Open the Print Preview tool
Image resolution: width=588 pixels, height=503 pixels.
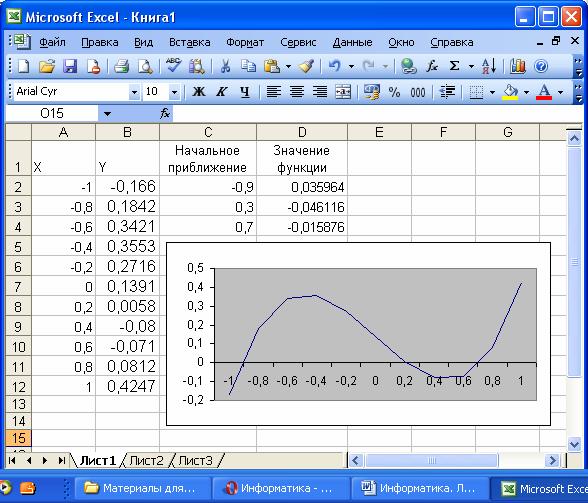tap(145, 66)
